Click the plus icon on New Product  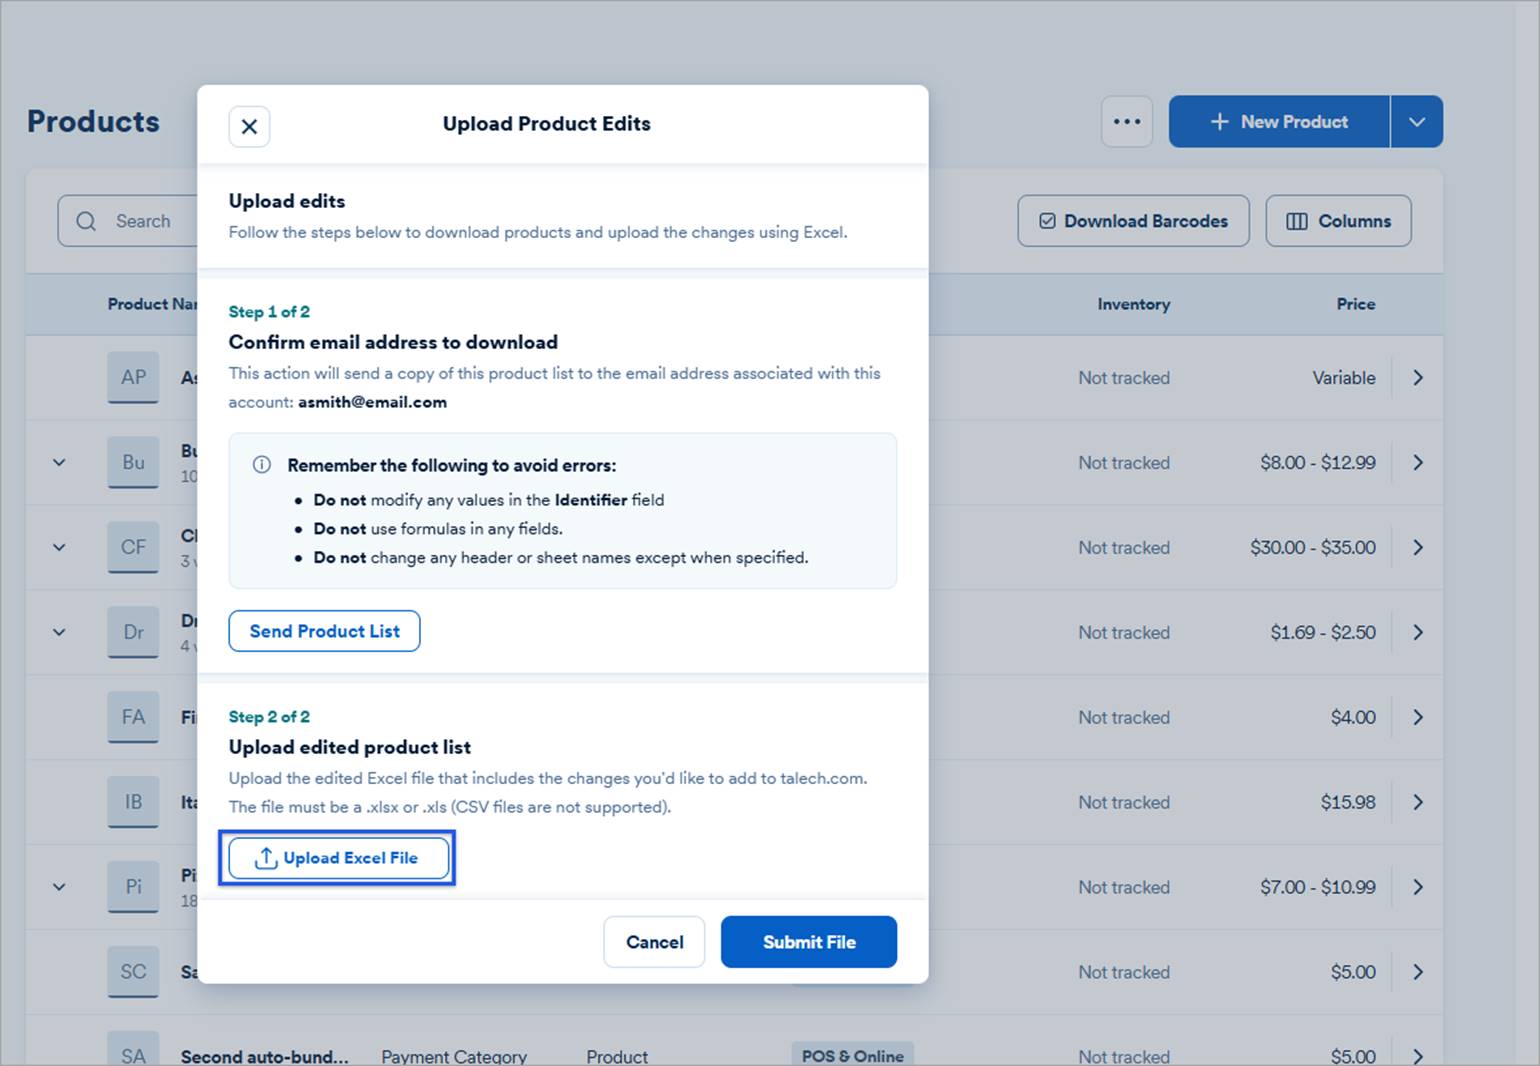pos(1218,121)
